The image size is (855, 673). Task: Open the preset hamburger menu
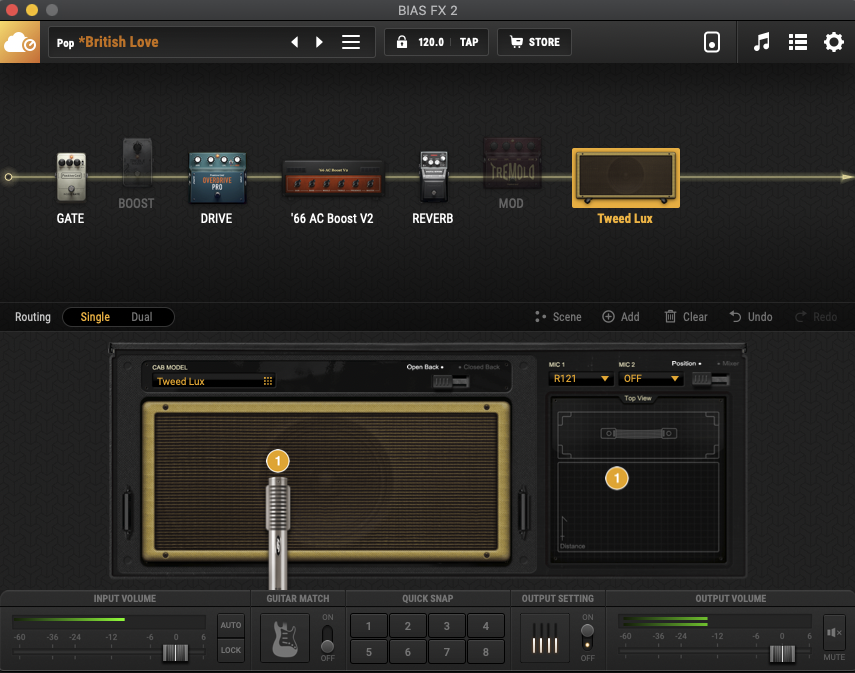351,42
